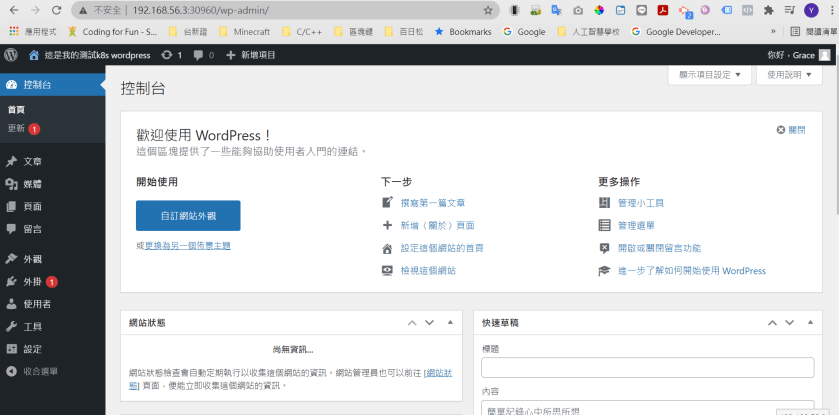Toggle the 快速草稿 panel collapse arrow
839x415 pixels.
click(811, 323)
